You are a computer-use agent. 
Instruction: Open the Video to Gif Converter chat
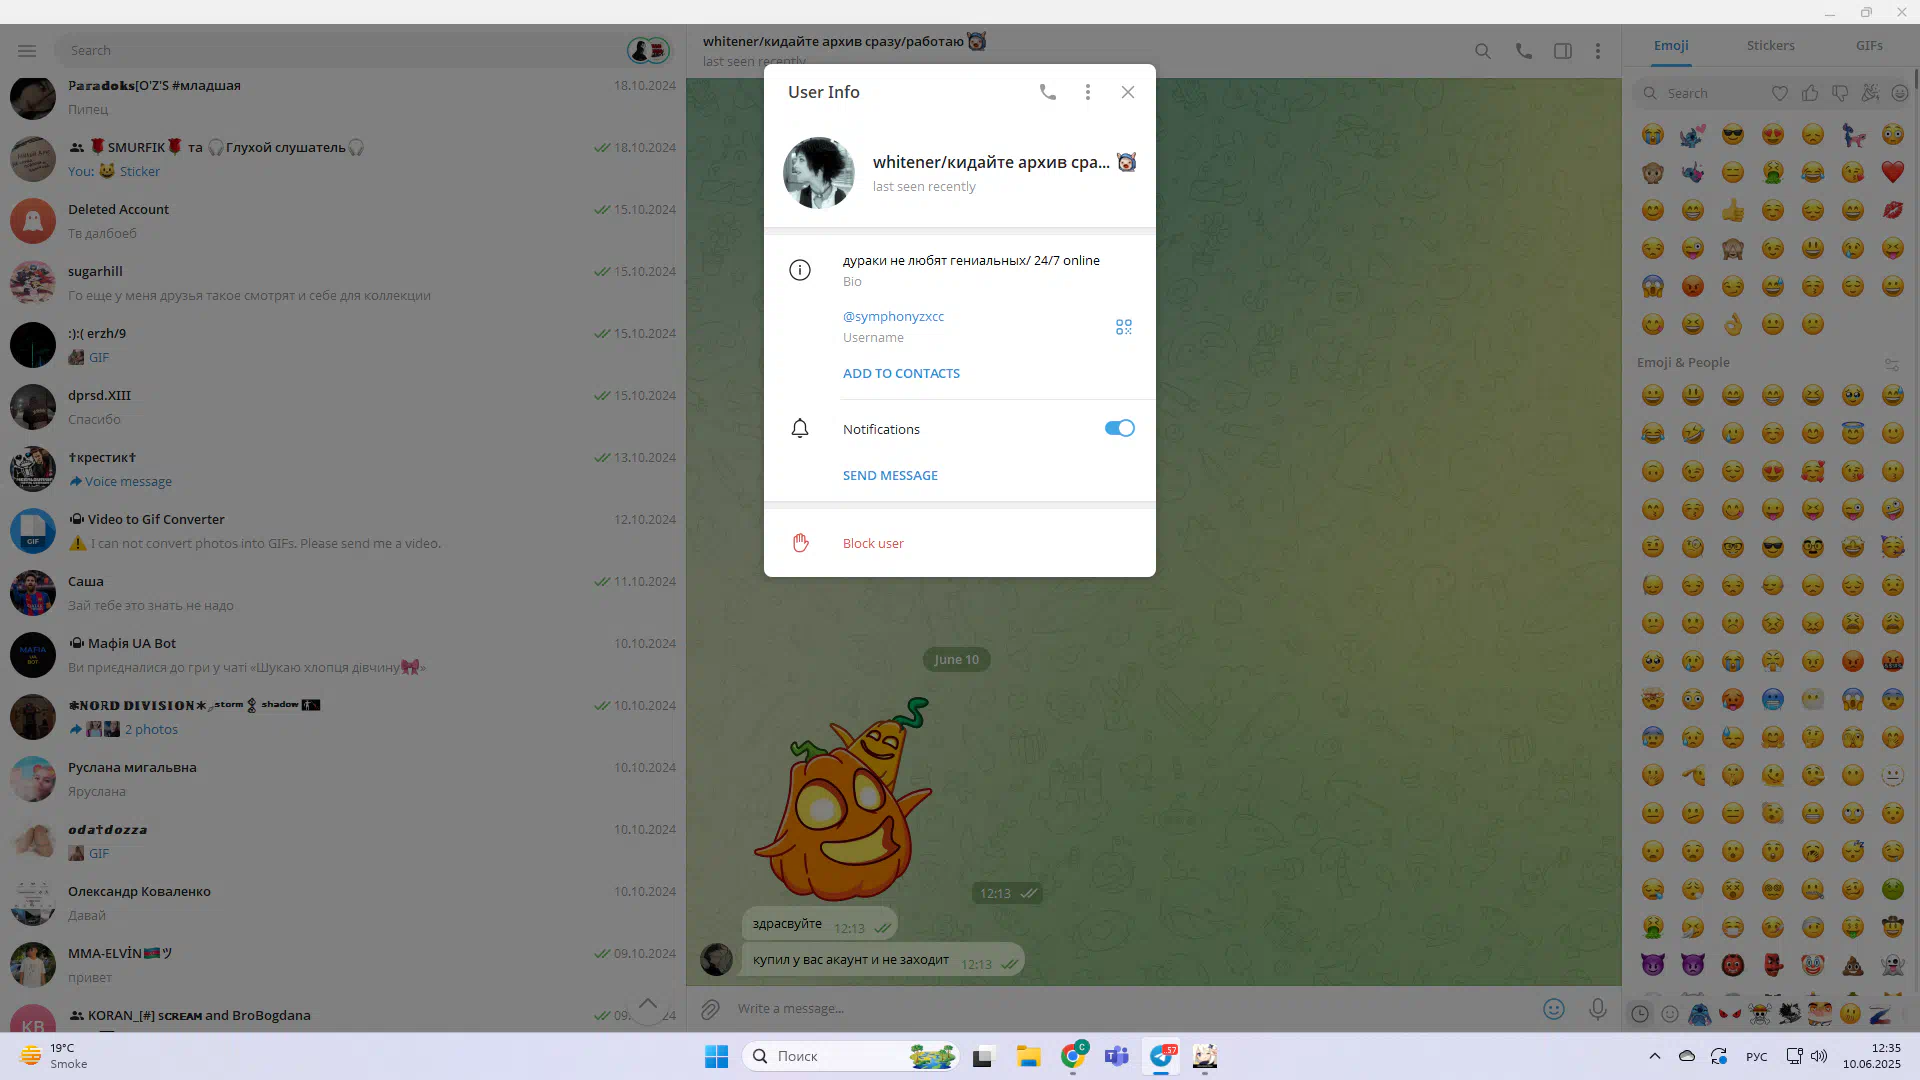[343, 531]
